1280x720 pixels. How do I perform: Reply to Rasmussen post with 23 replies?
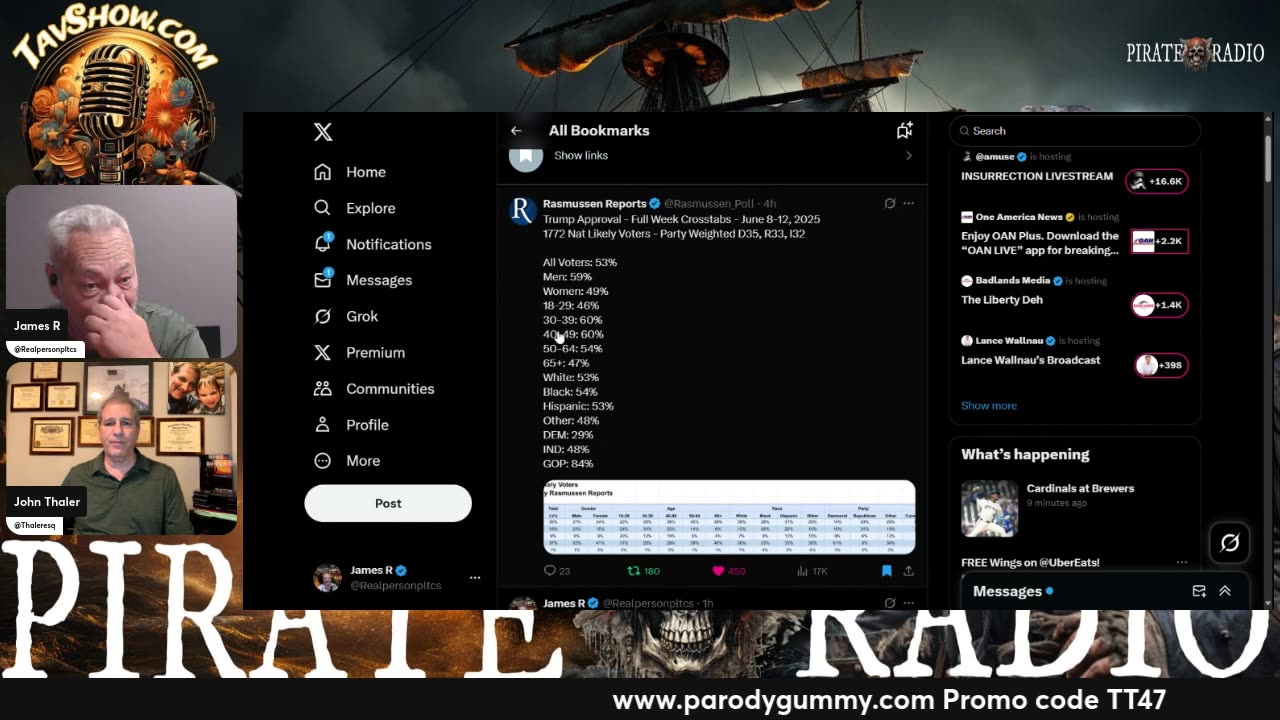coord(557,571)
